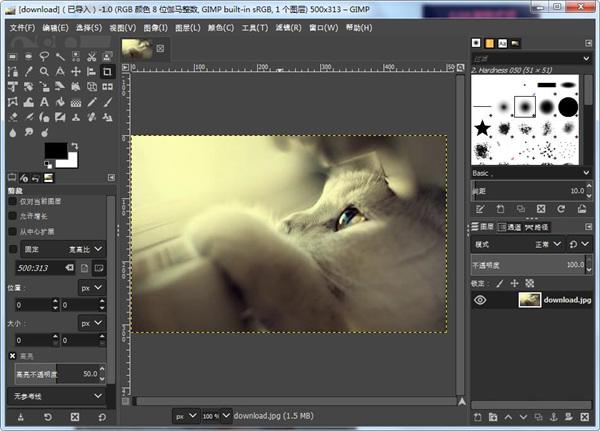600x431 pixels.
Task: Disable the highlight checkbox
Action: pyautogui.click(x=12, y=356)
